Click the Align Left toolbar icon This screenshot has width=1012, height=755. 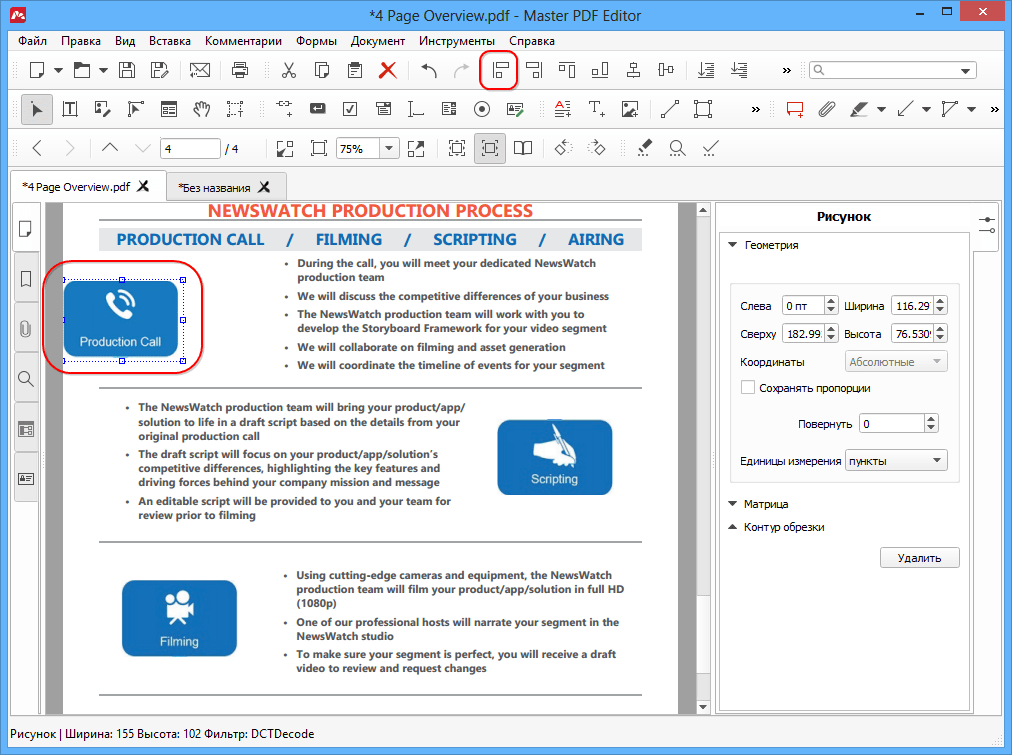click(x=500, y=70)
